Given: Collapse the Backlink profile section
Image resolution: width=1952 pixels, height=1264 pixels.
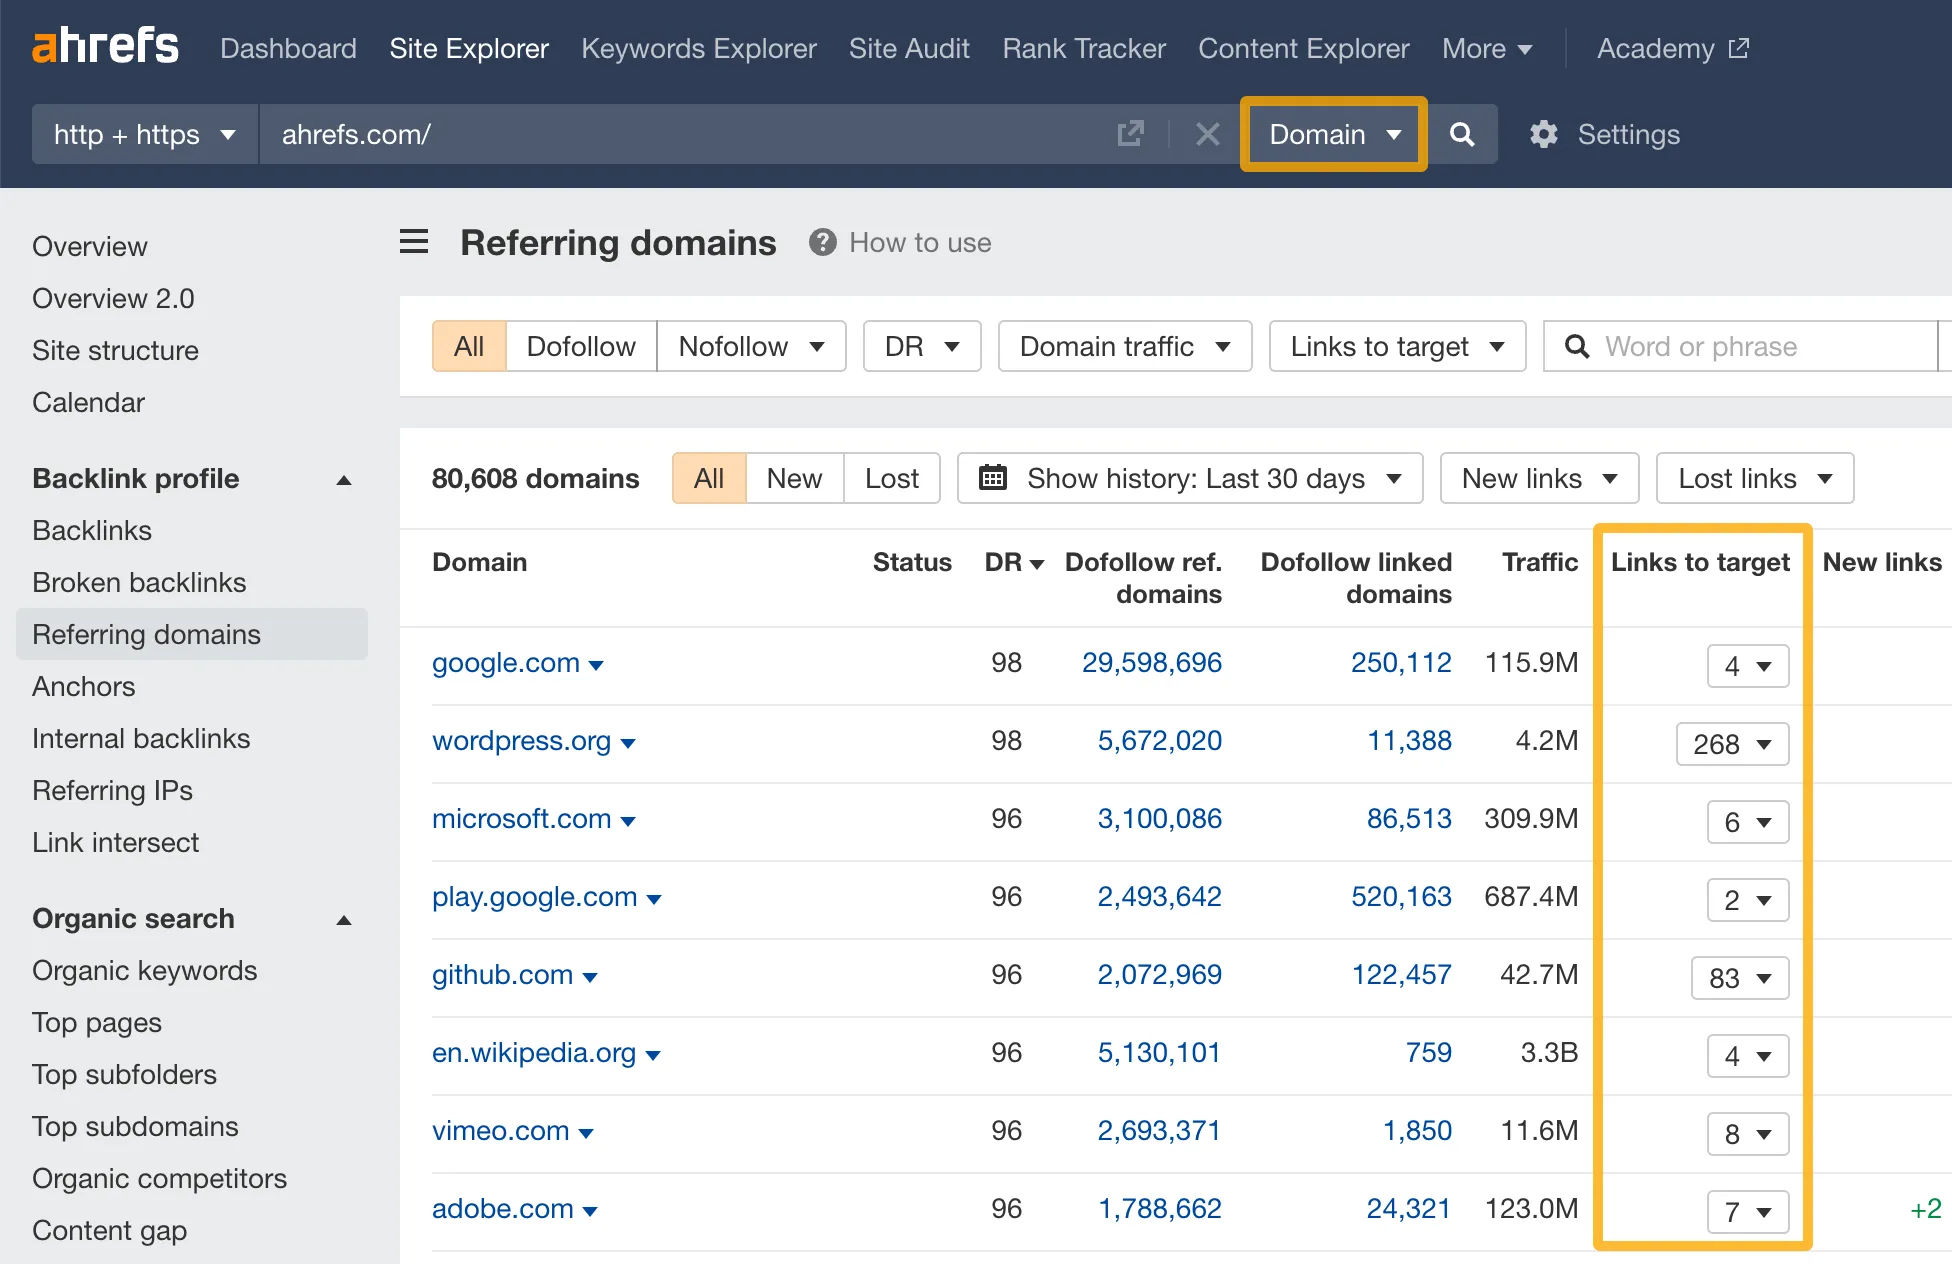Looking at the screenshot, I should [344, 480].
